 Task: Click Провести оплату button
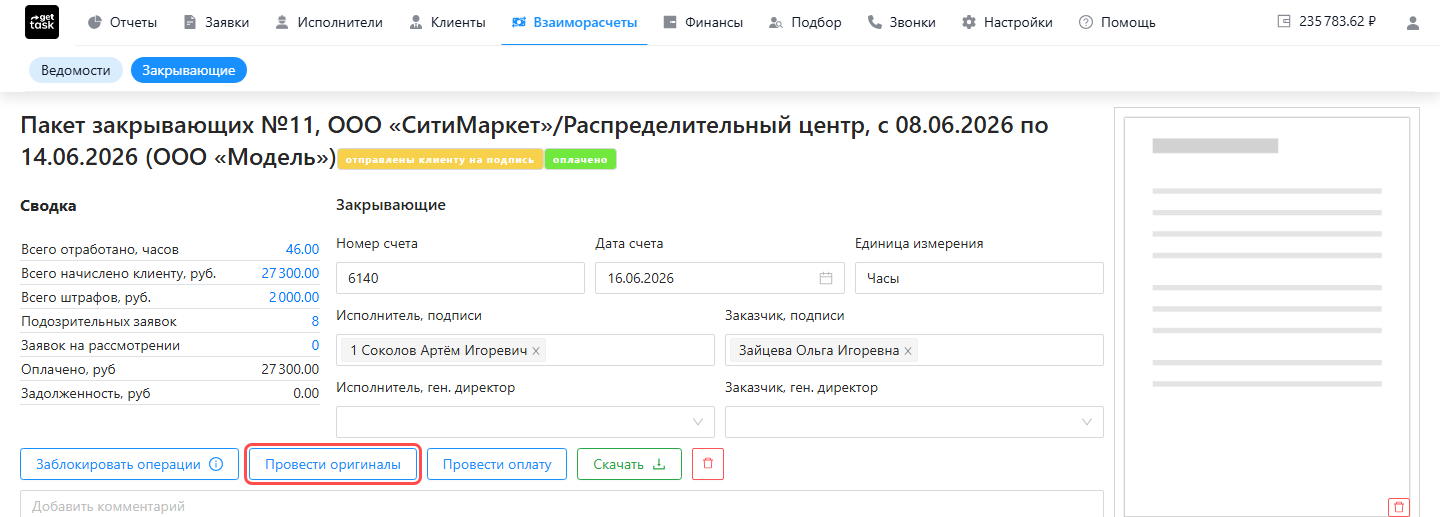tap(497, 464)
